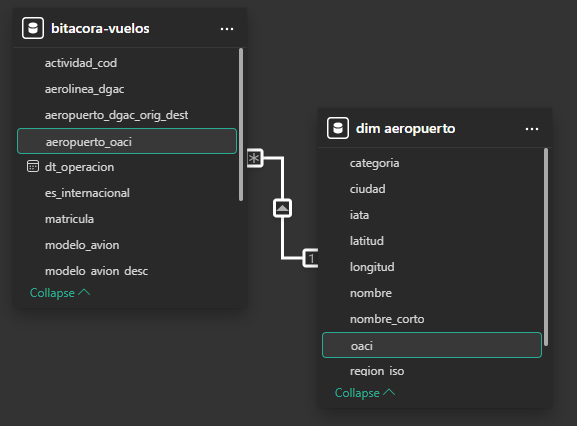Select the dt_operacion field
The image size is (577, 426).
127,167
